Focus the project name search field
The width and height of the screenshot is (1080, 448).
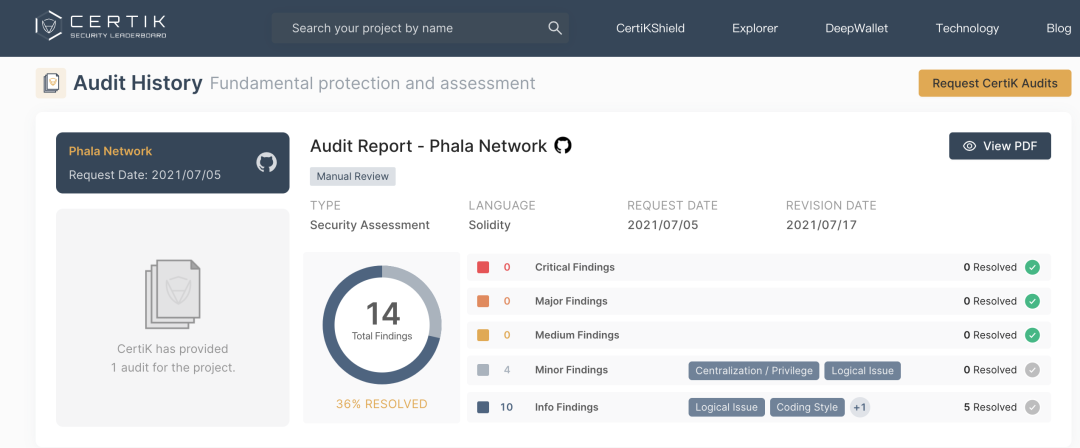pyautogui.click(x=410, y=28)
